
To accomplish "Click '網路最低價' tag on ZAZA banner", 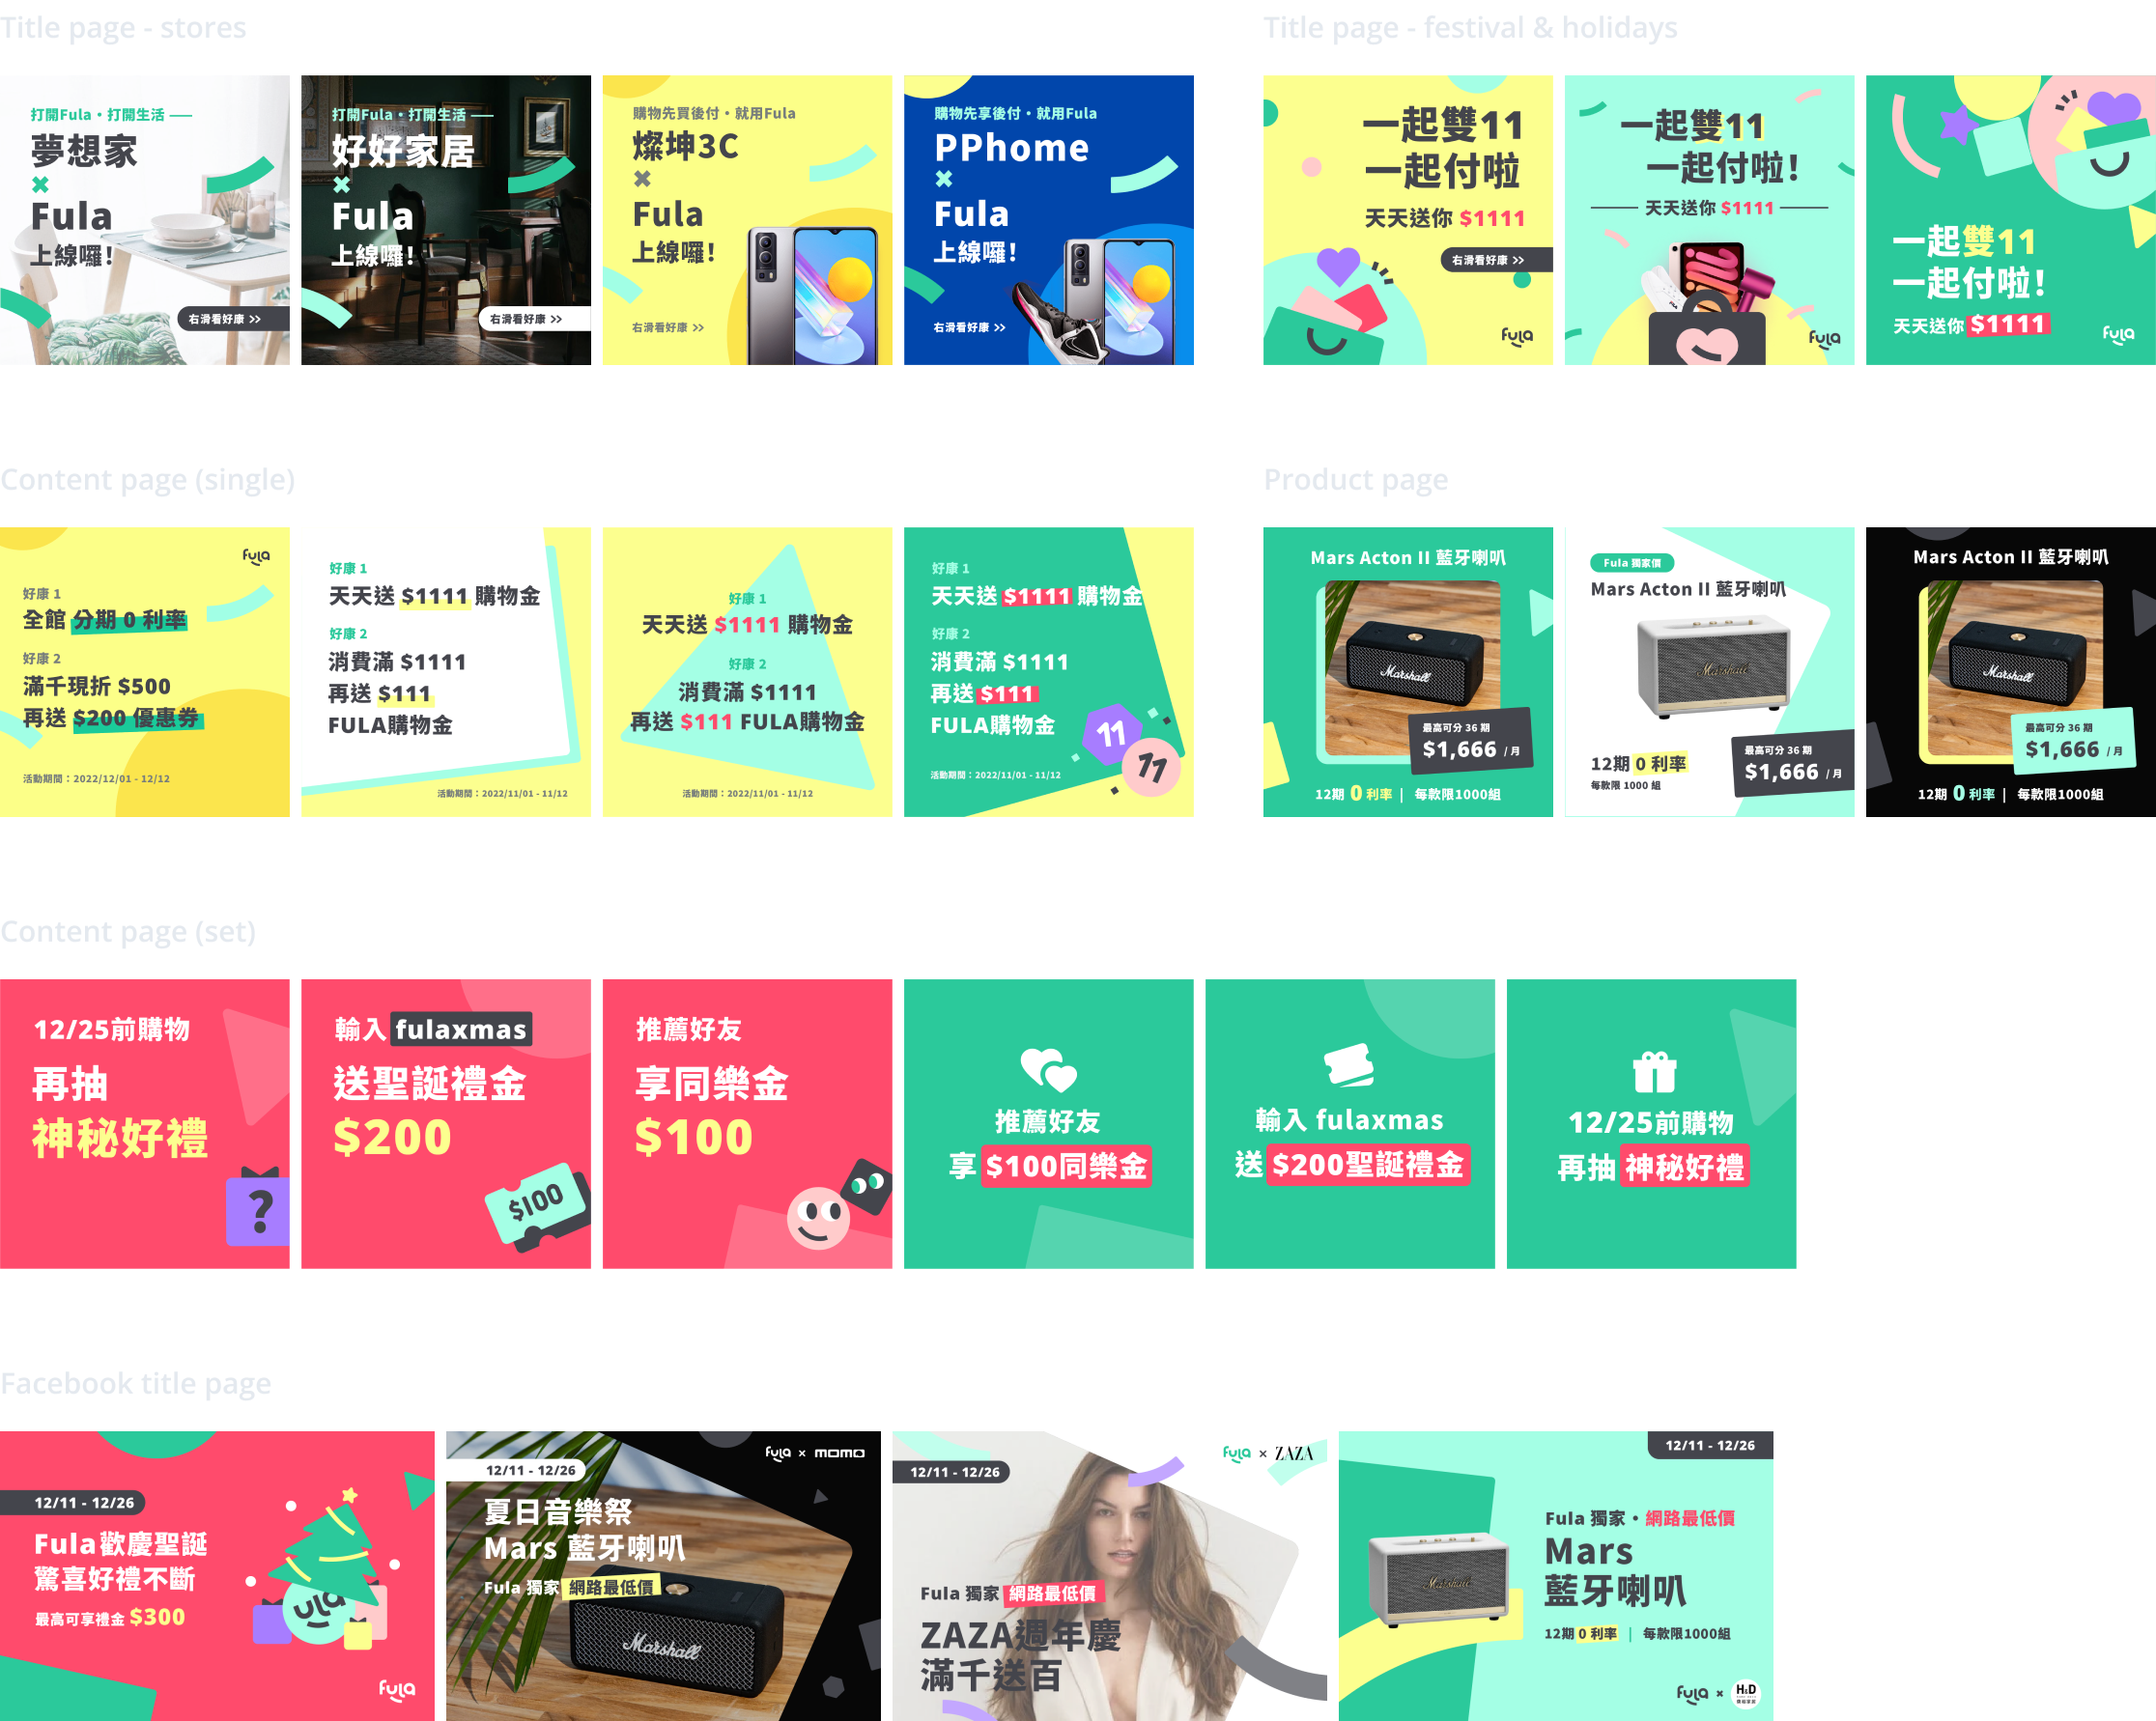I will (1052, 1593).
